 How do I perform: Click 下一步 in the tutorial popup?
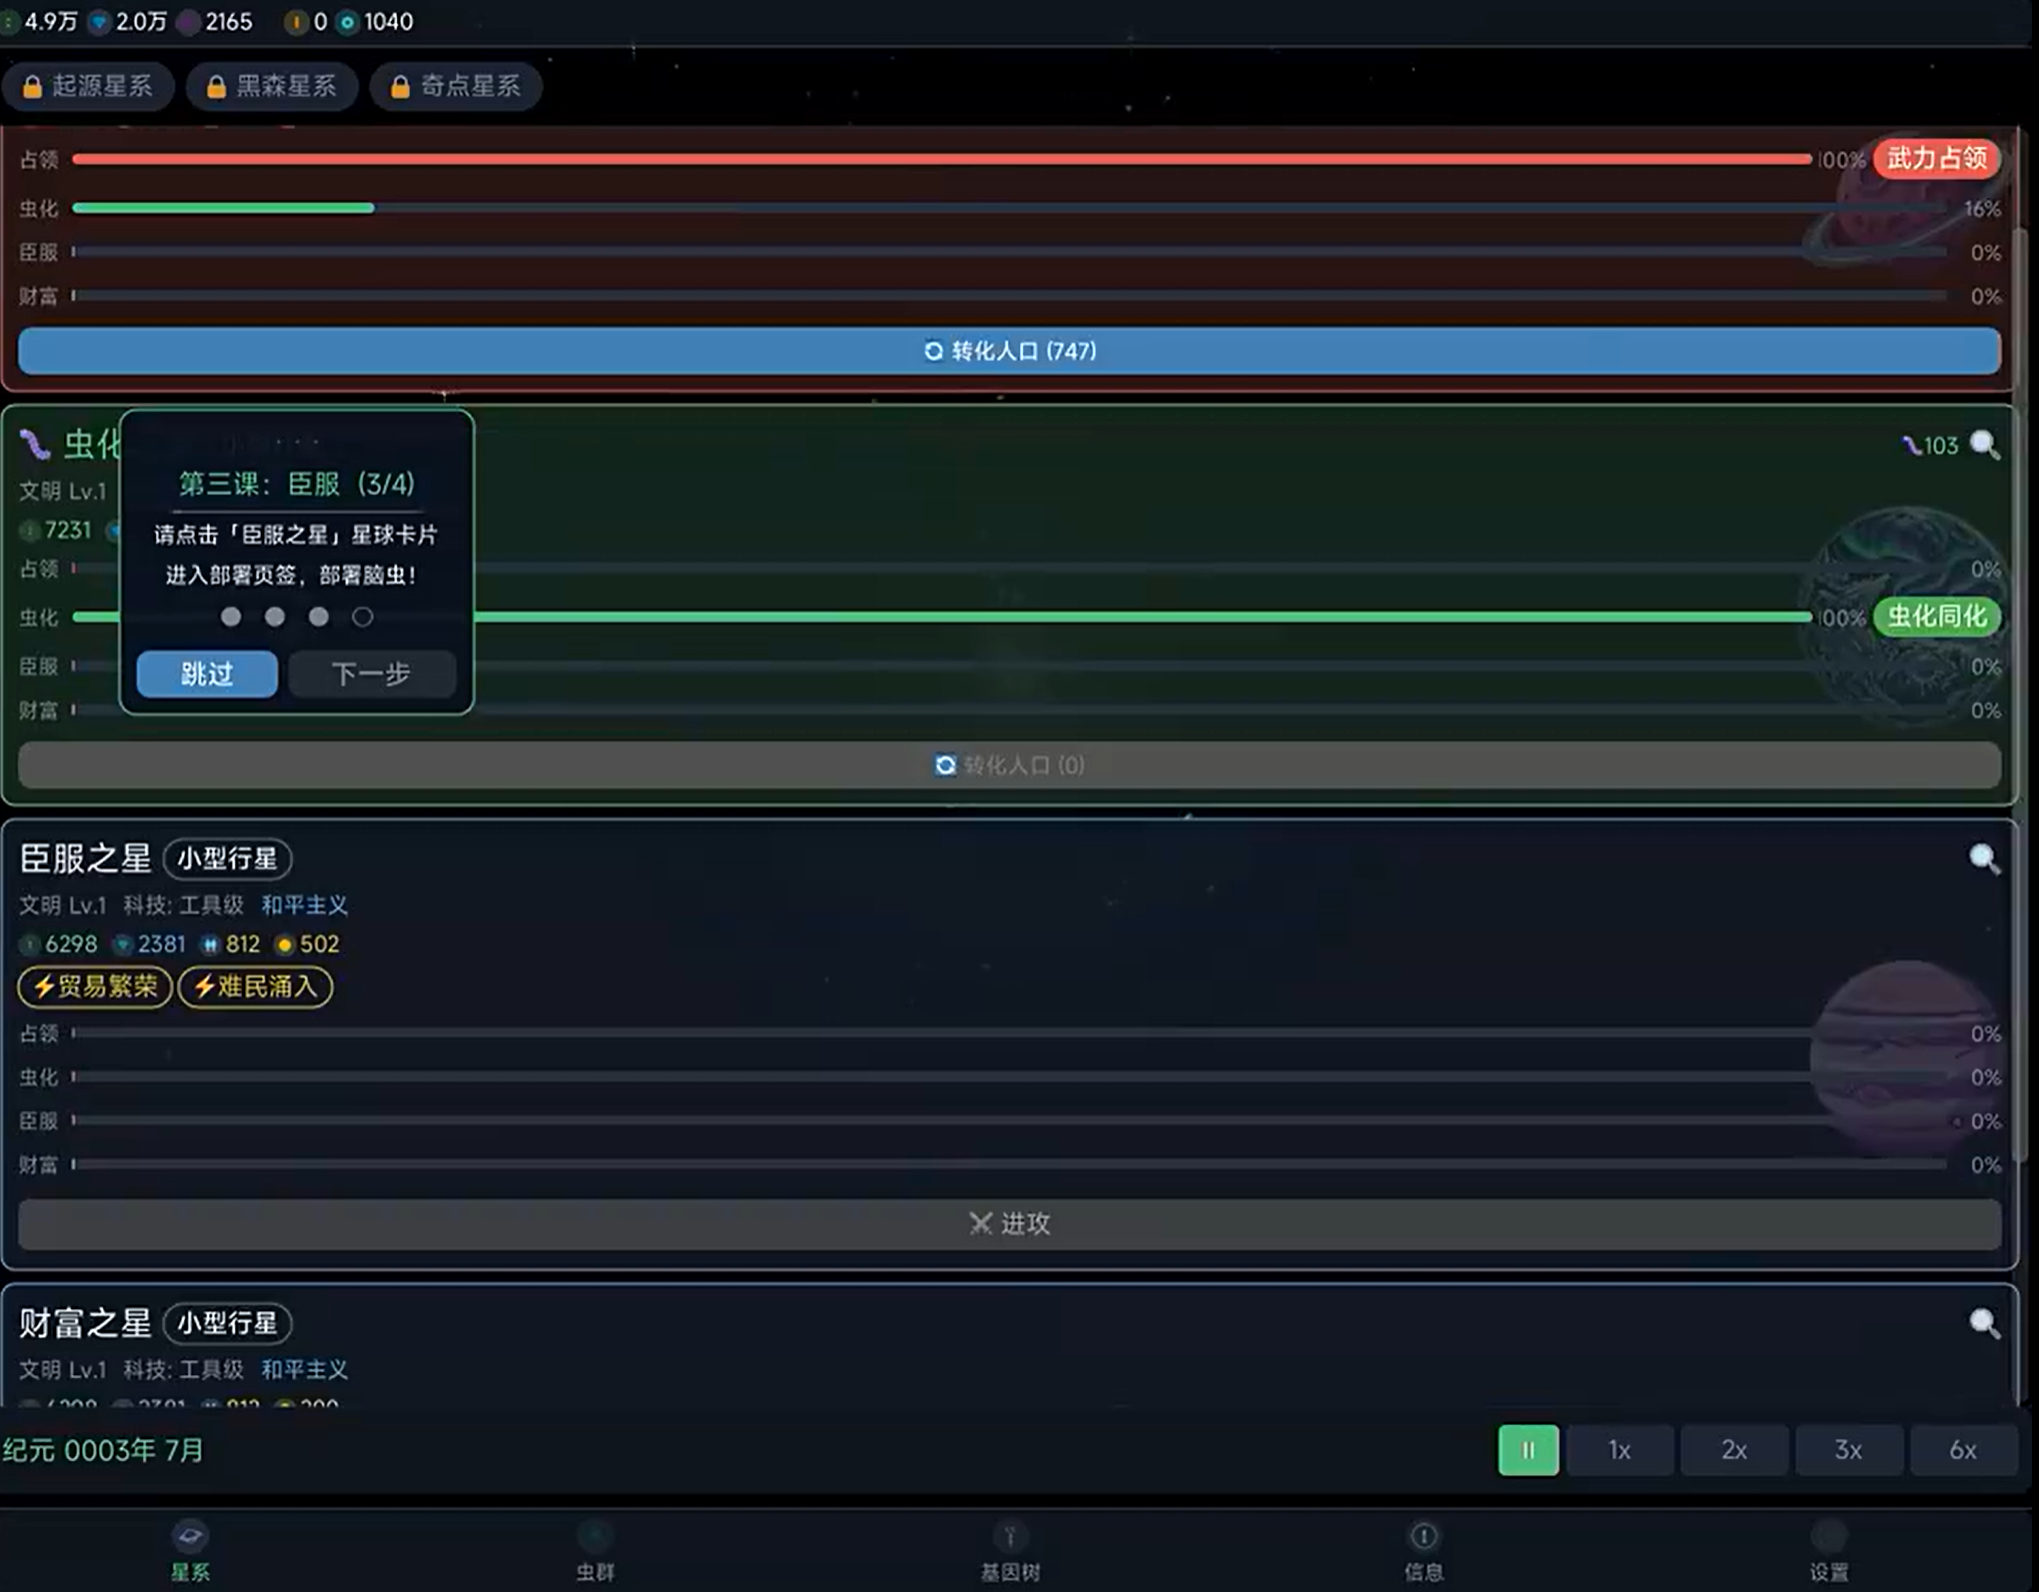[x=371, y=673]
